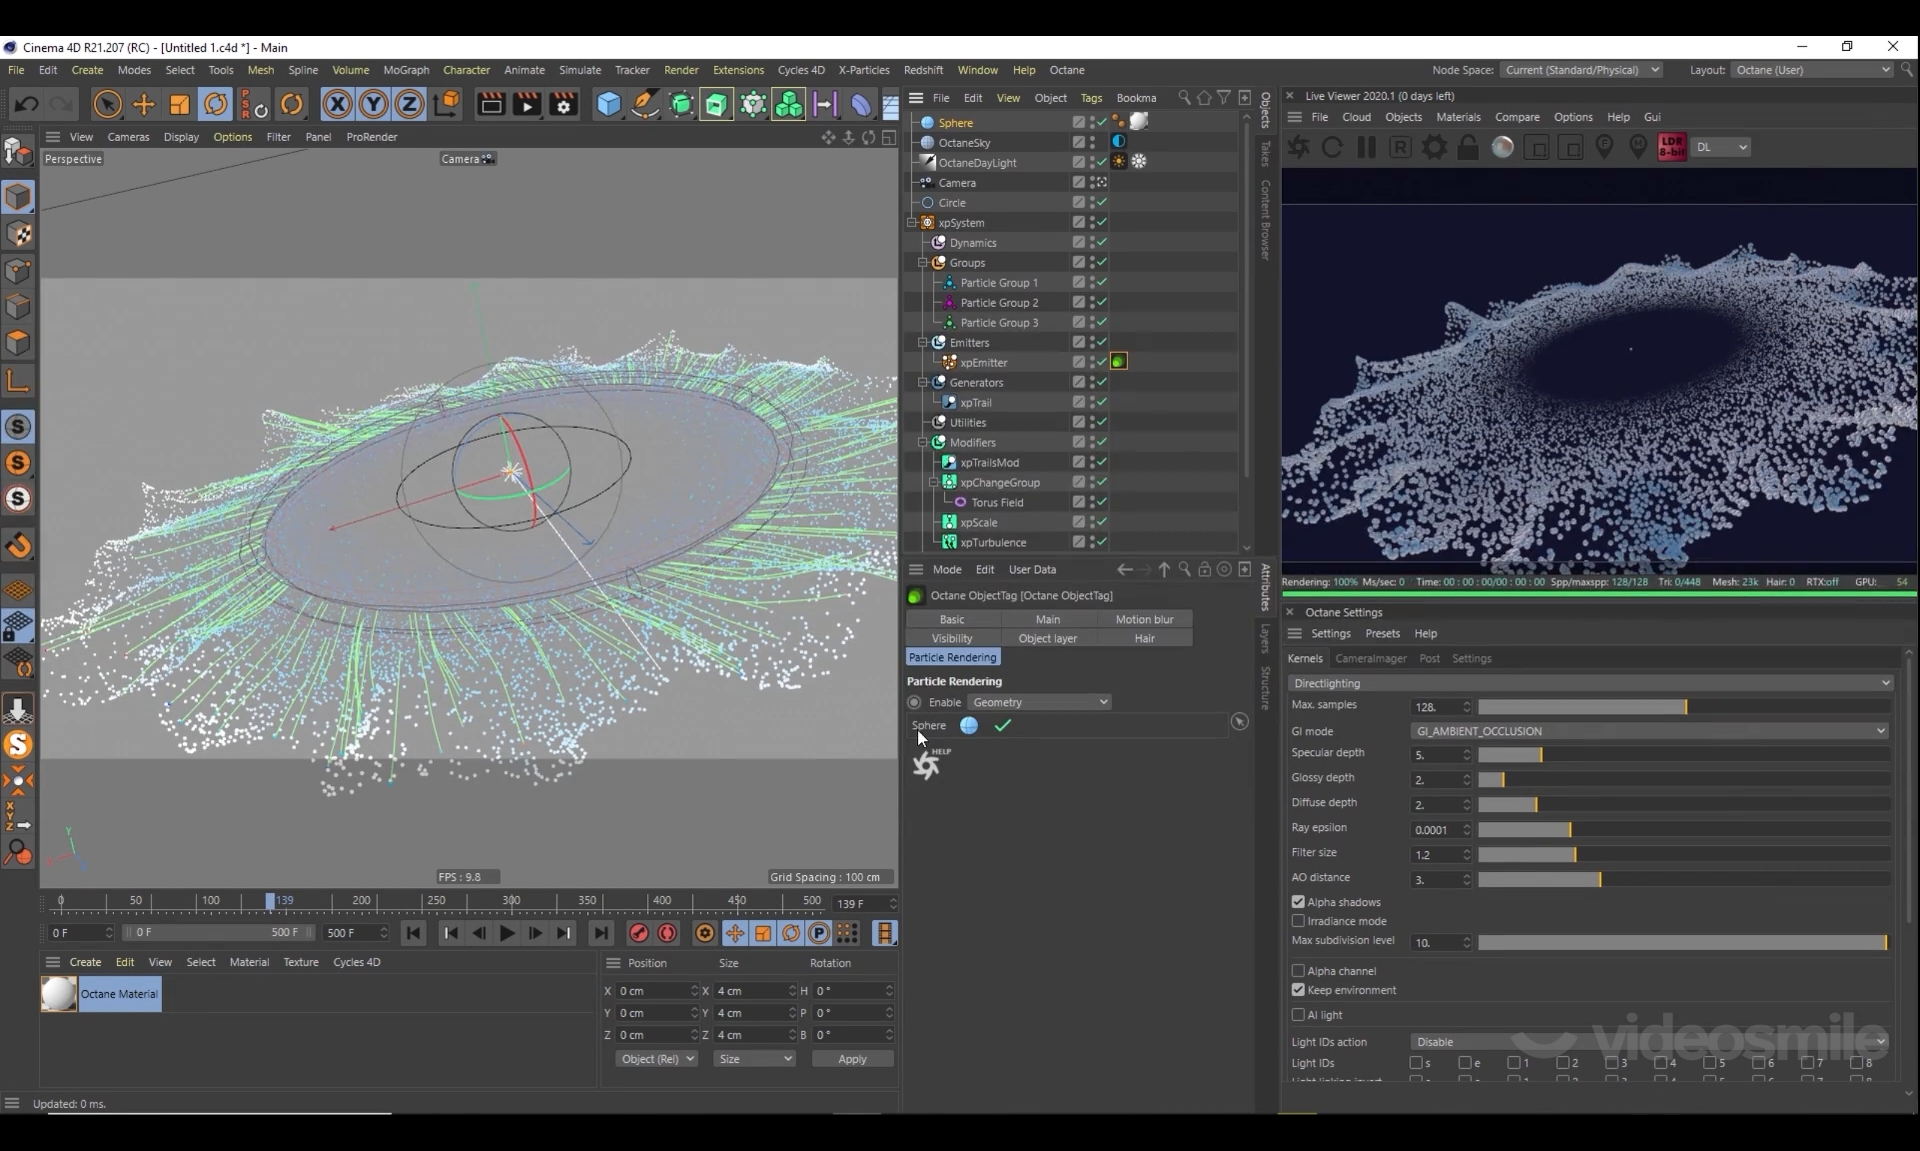This screenshot has width=1920, height=1151.
Task: Enable the Alpha channel checkbox
Action: [1298, 971]
